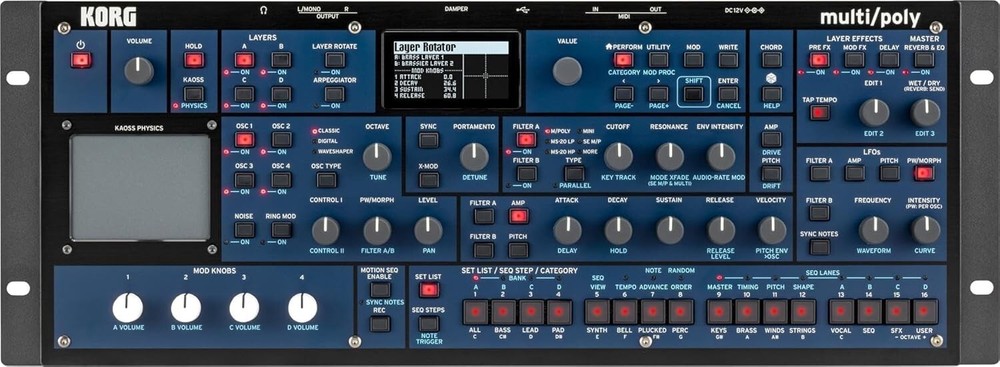Select step button 12 labeled STRINGS
1000x367 pixels.
point(803,311)
